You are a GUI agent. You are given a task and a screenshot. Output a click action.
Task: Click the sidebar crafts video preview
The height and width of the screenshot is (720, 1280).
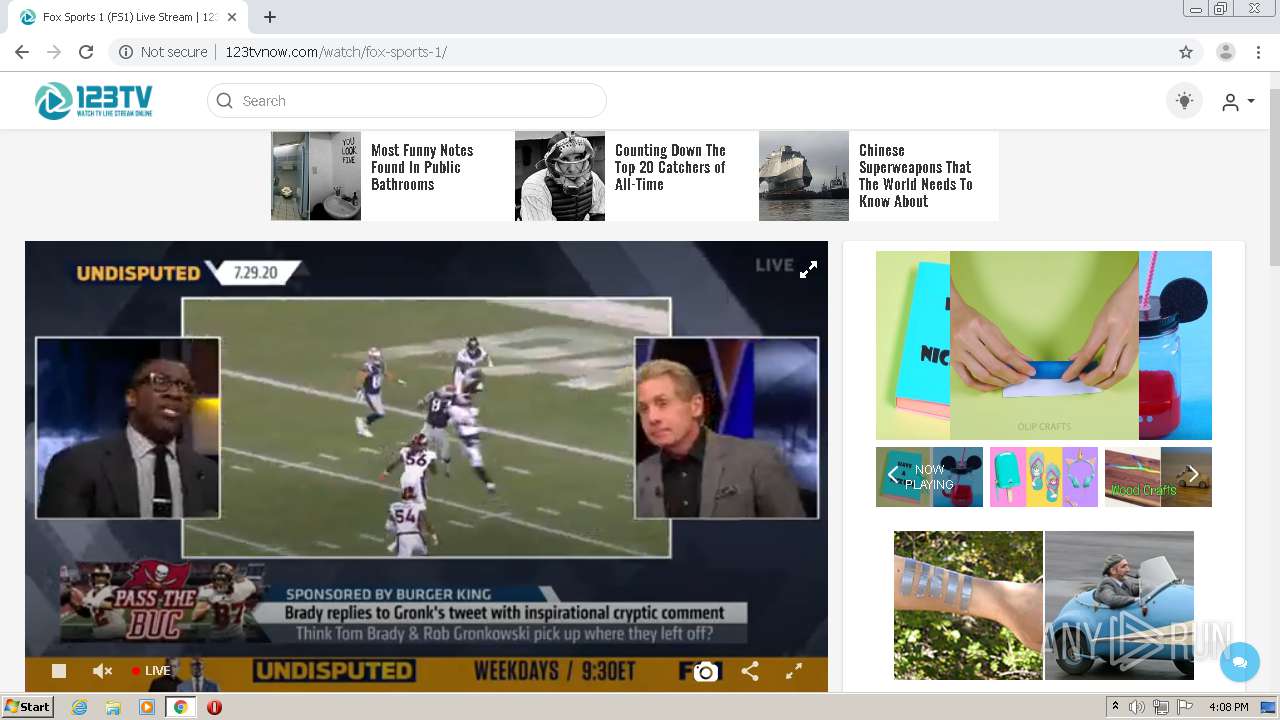[x=1044, y=345]
